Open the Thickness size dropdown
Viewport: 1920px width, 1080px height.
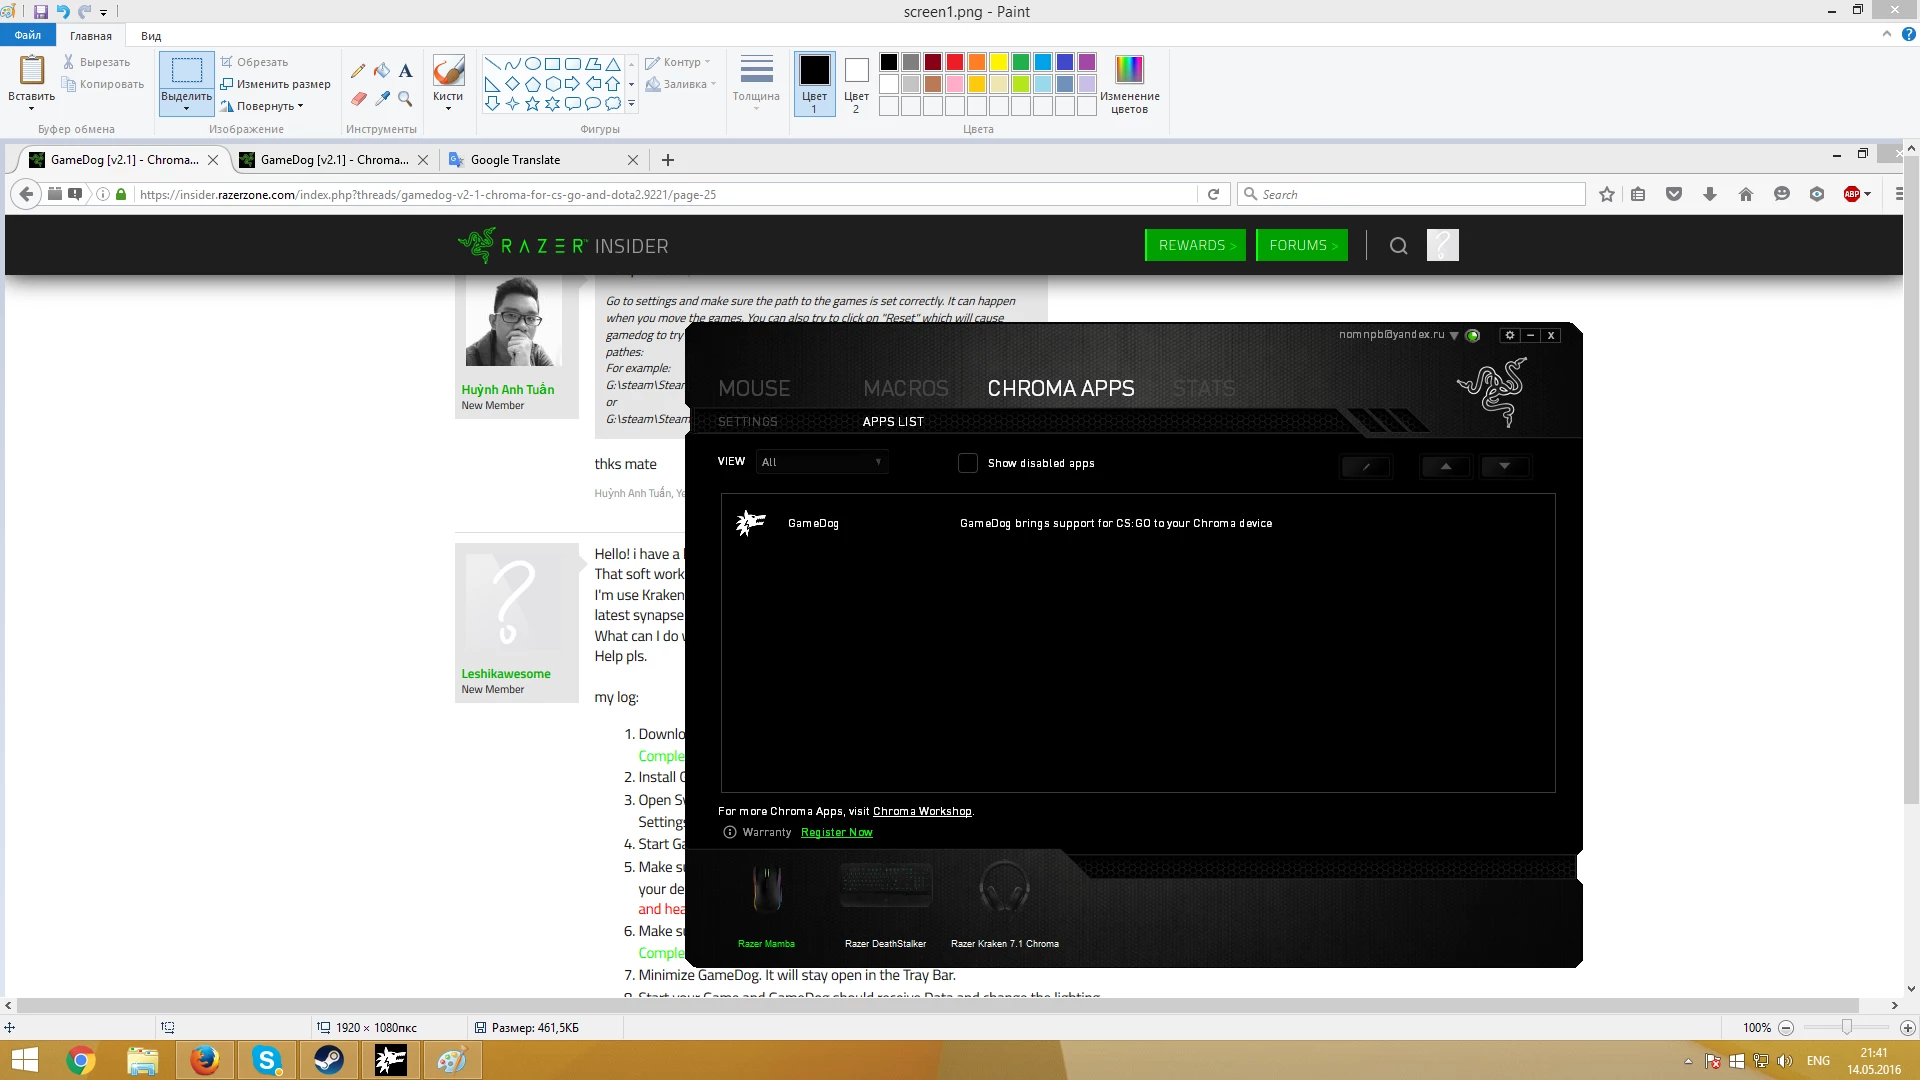click(756, 82)
